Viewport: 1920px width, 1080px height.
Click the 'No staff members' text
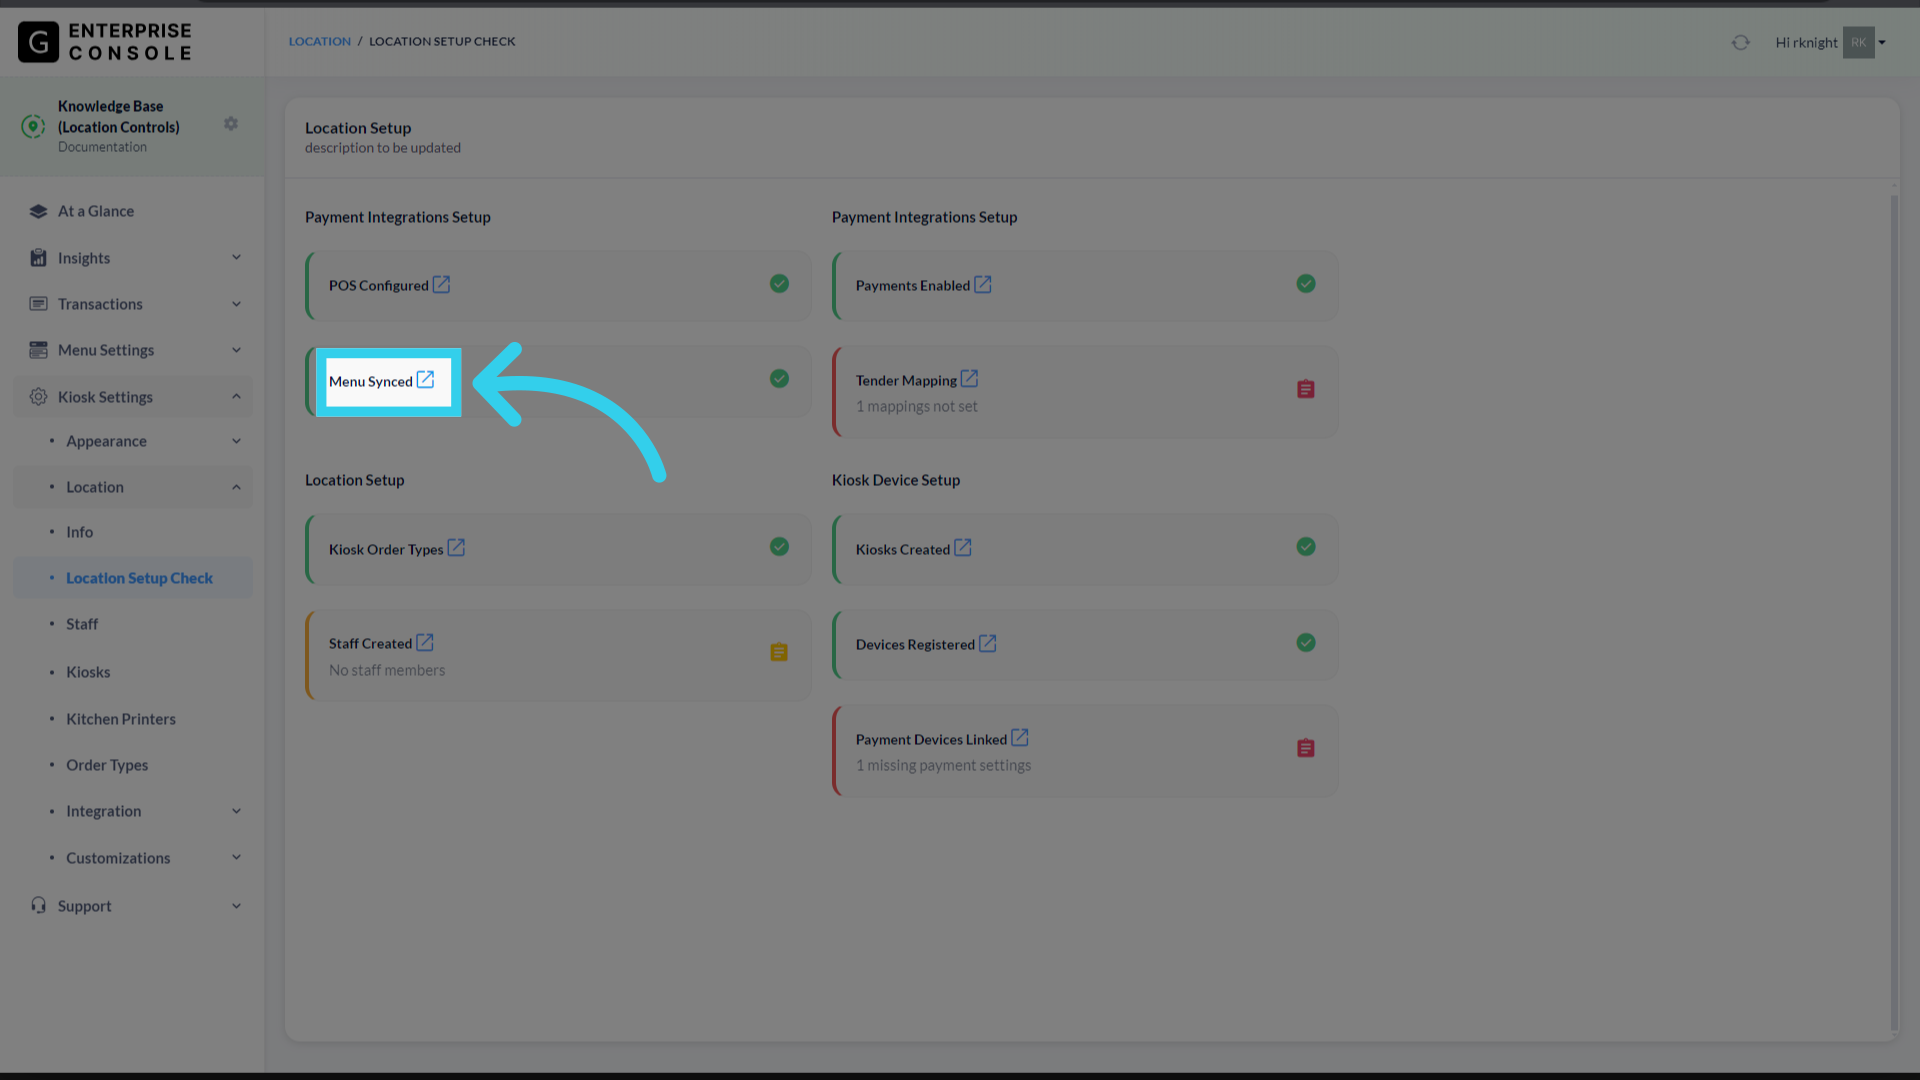(x=387, y=671)
